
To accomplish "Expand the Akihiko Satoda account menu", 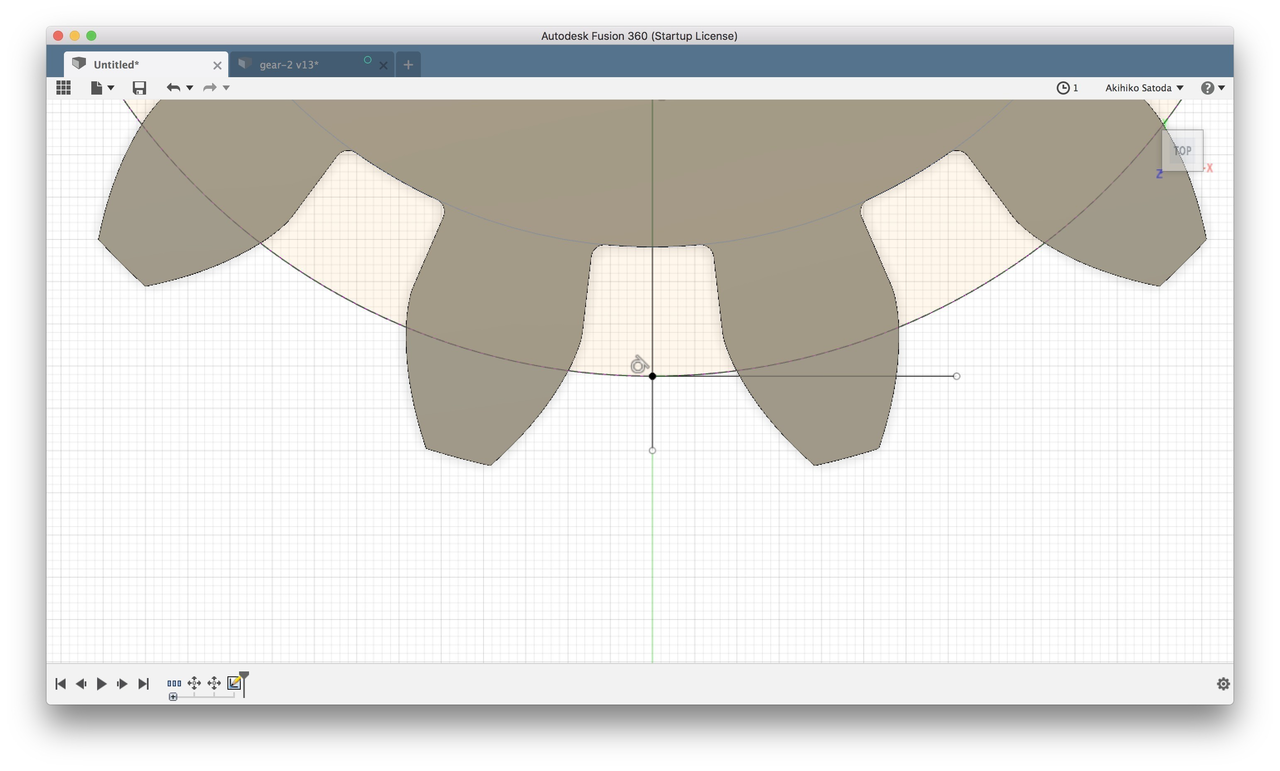I will click(1144, 88).
